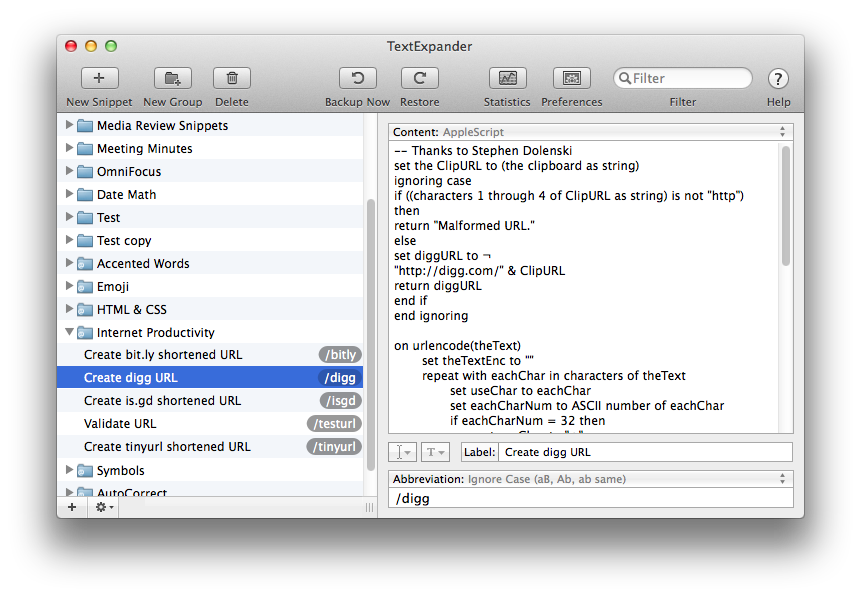The height and width of the screenshot is (597, 861).
Task: Expand the HTML & CSS group
Action: (69, 309)
